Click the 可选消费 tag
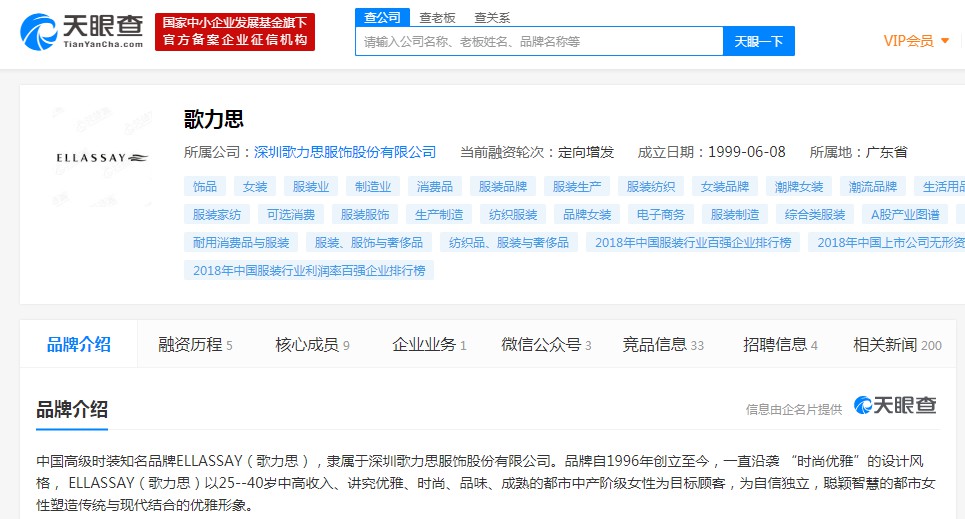The image size is (965, 519). pyautogui.click(x=290, y=214)
